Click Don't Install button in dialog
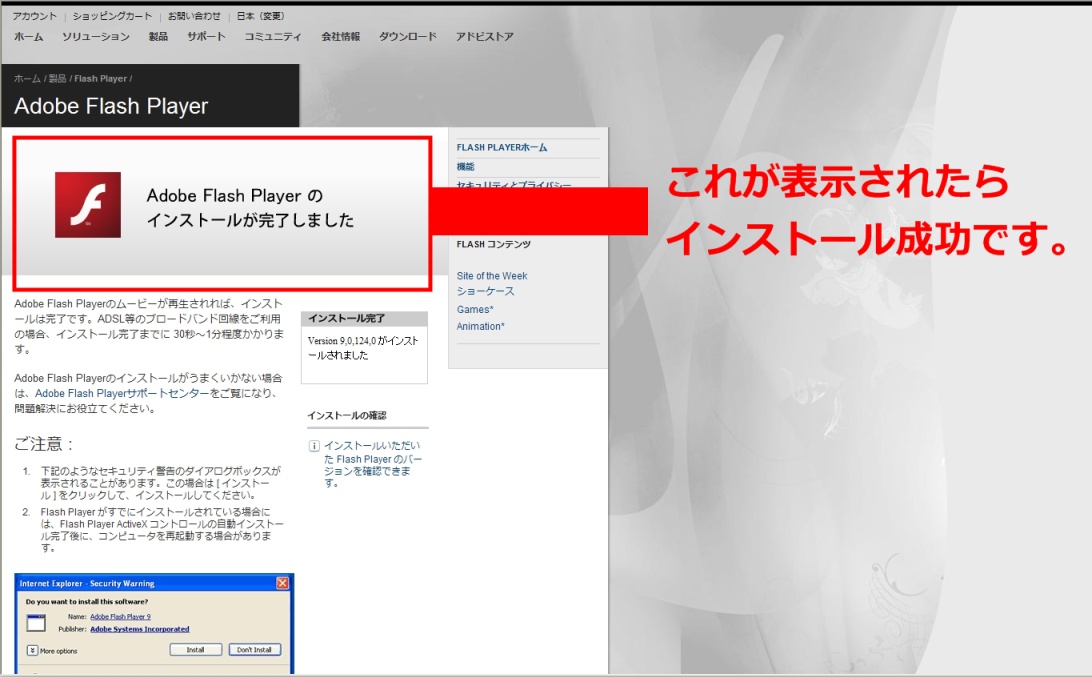The width and height of the screenshot is (1092, 678). (254, 649)
